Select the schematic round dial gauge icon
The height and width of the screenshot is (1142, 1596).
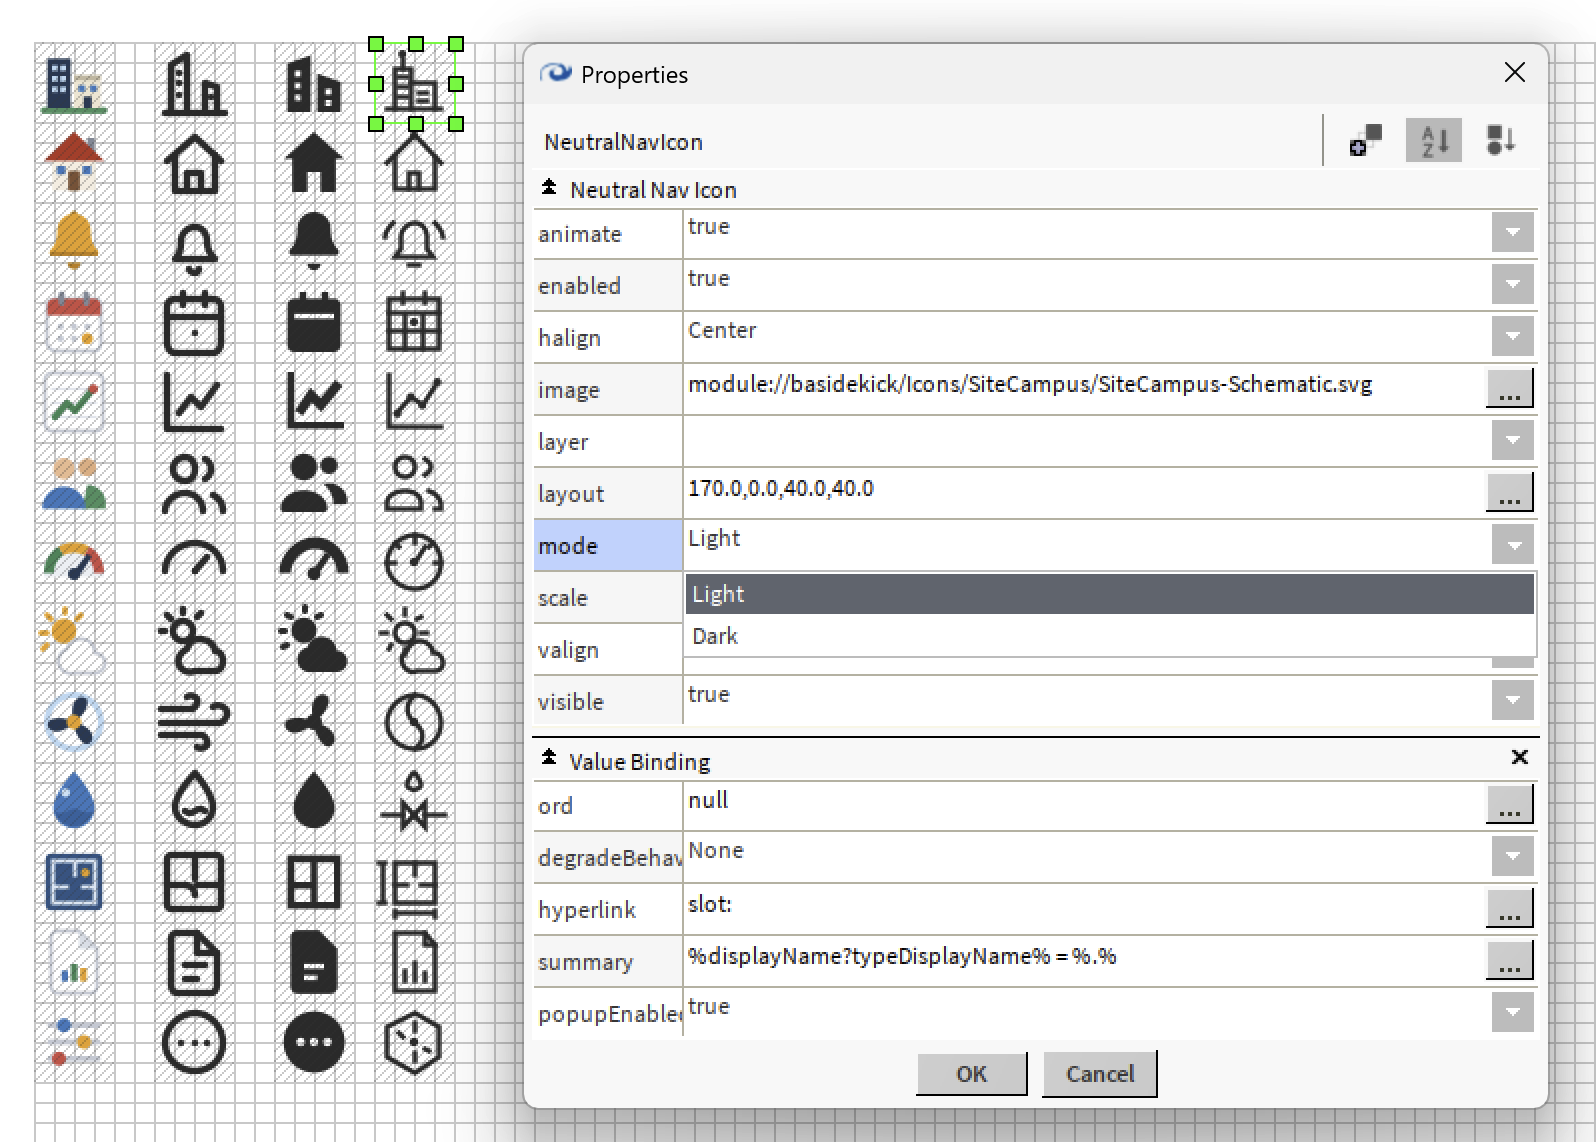[x=414, y=562]
